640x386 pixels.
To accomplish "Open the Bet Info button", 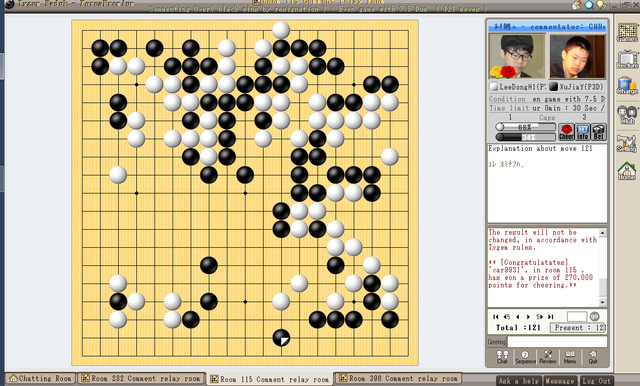I will tap(582, 132).
